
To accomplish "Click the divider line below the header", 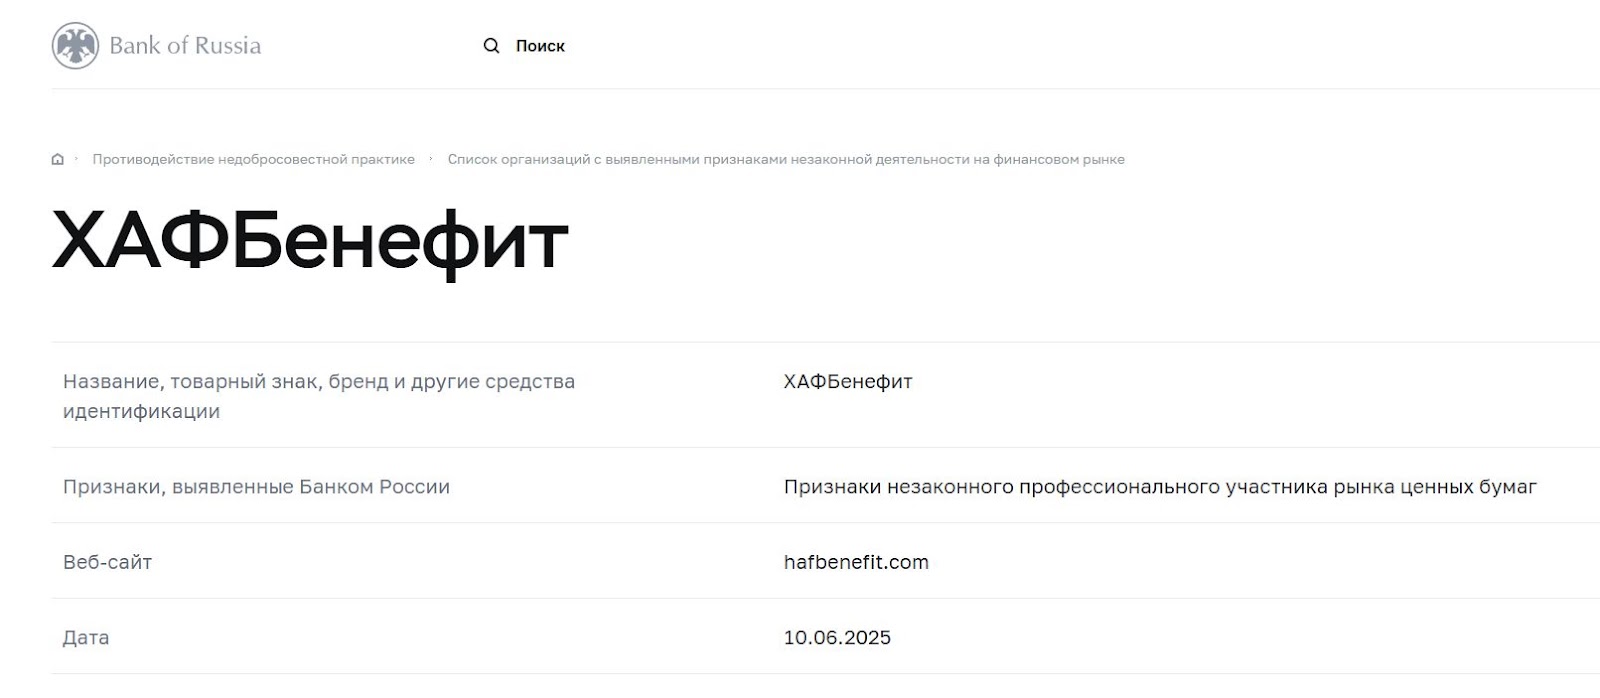I will pyautogui.click(x=800, y=89).
